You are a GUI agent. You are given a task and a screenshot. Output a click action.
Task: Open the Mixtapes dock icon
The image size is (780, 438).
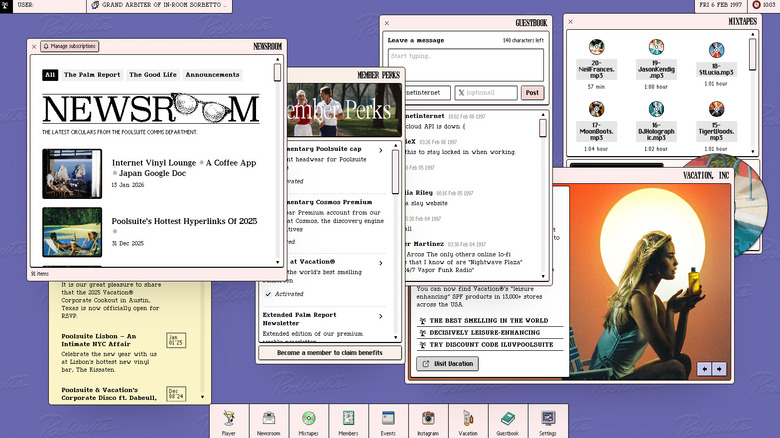308,422
